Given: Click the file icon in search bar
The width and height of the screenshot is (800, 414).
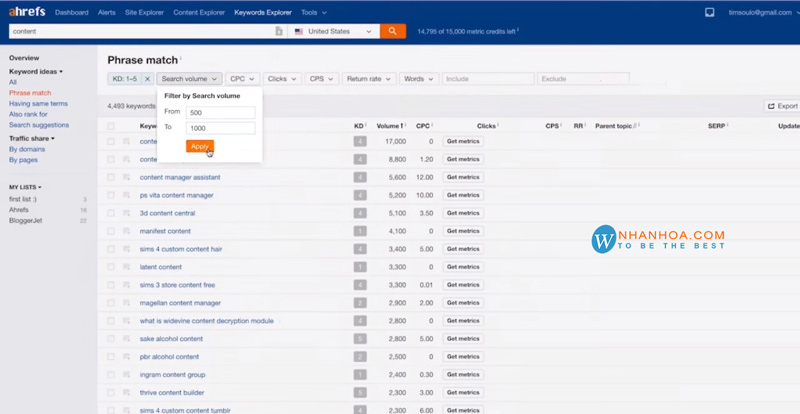Looking at the screenshot, I should tap(278, 32).
